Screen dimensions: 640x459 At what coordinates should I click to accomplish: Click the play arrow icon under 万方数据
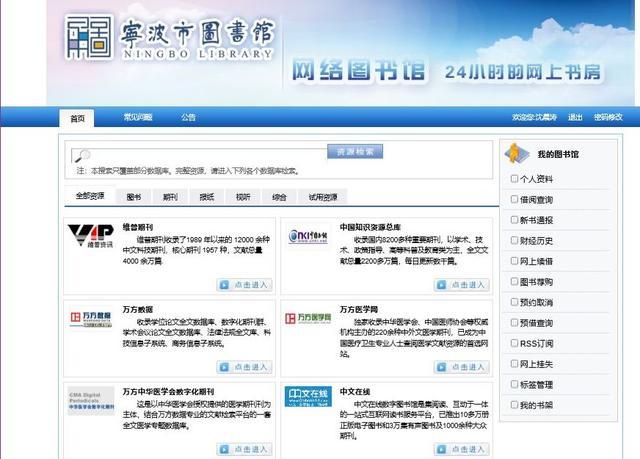(x=224, y=367)
